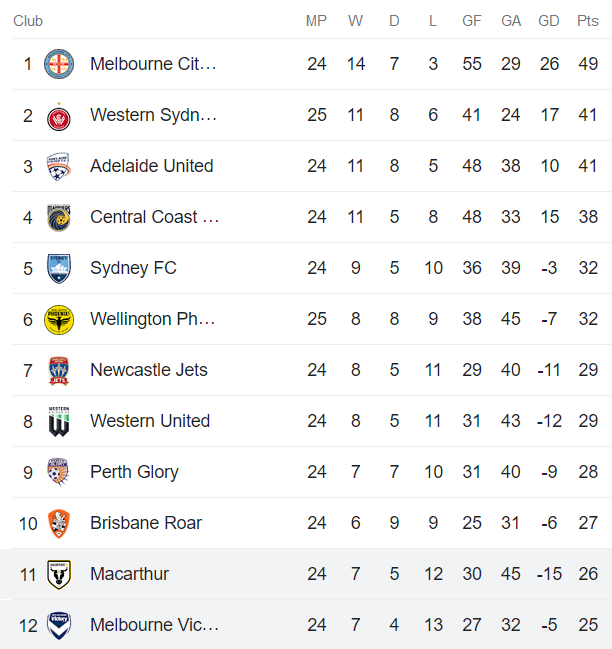Click the Western Sydney Wanderers crest
This screenshot has height=649, width=612.
click(59, 115)
